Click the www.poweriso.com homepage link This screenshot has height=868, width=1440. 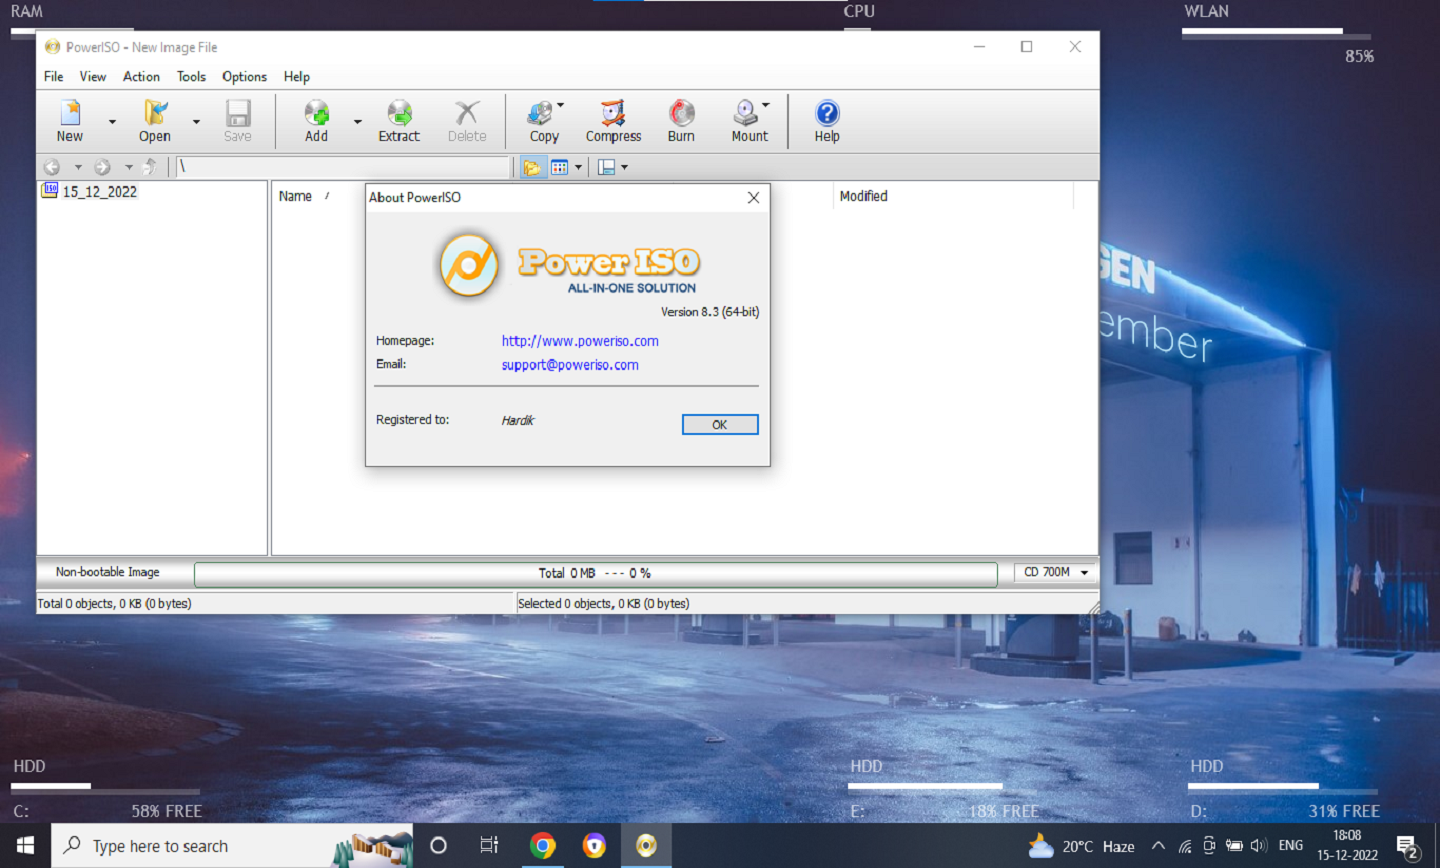[x=580, y=341]
